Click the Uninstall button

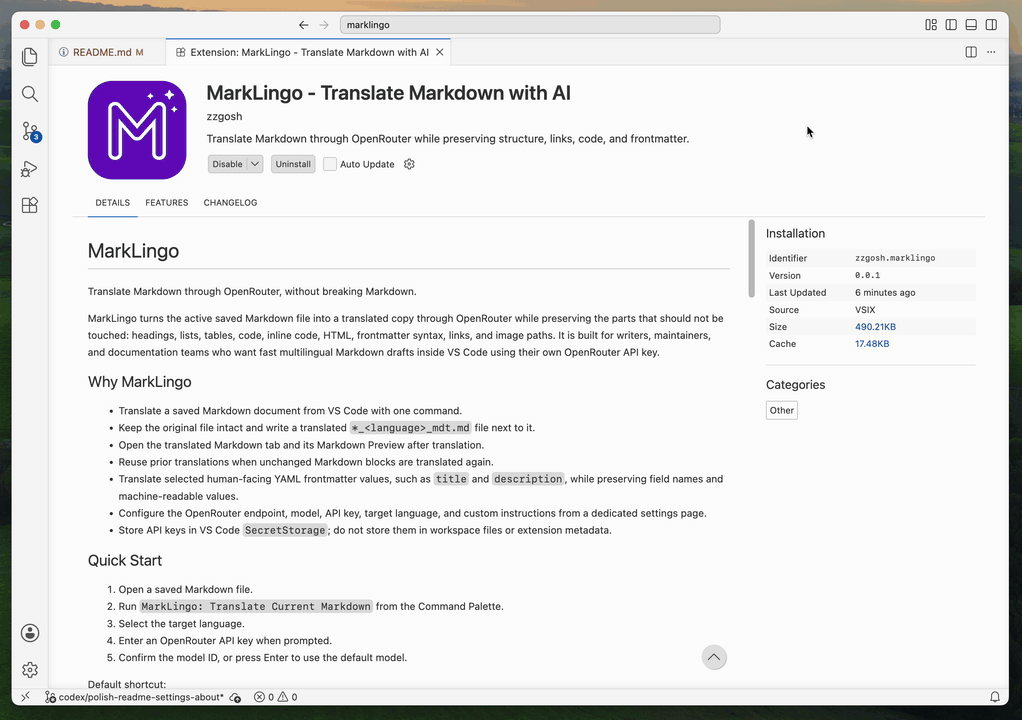pos(293,164)
